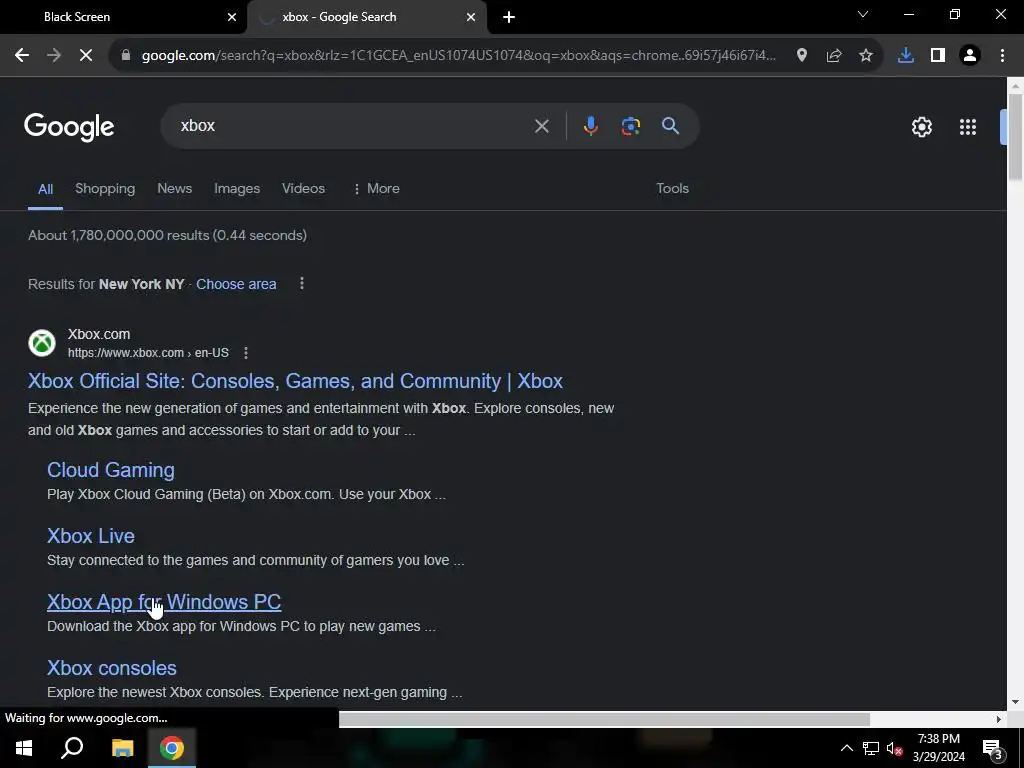Screen dimensions: 1024x768
Task: Open the tab search chevron in title bar
Action: coord(863,15)
